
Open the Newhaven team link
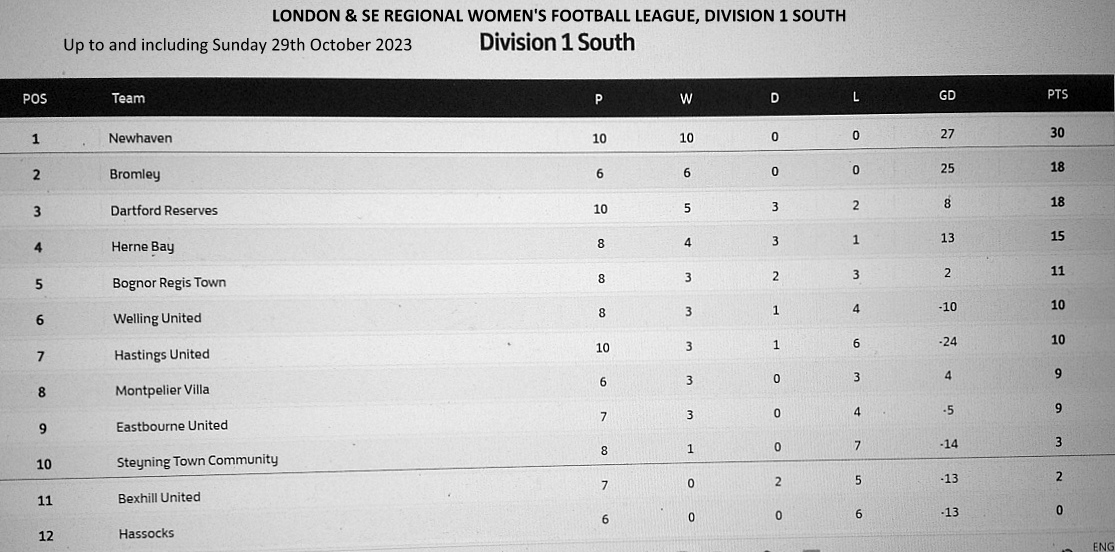pos(140,138)
